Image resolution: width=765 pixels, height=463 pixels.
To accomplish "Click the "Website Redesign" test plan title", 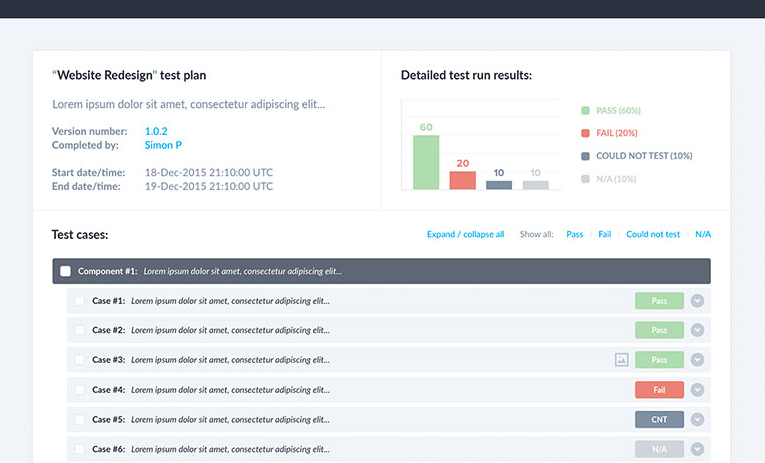I will (129, 75).
